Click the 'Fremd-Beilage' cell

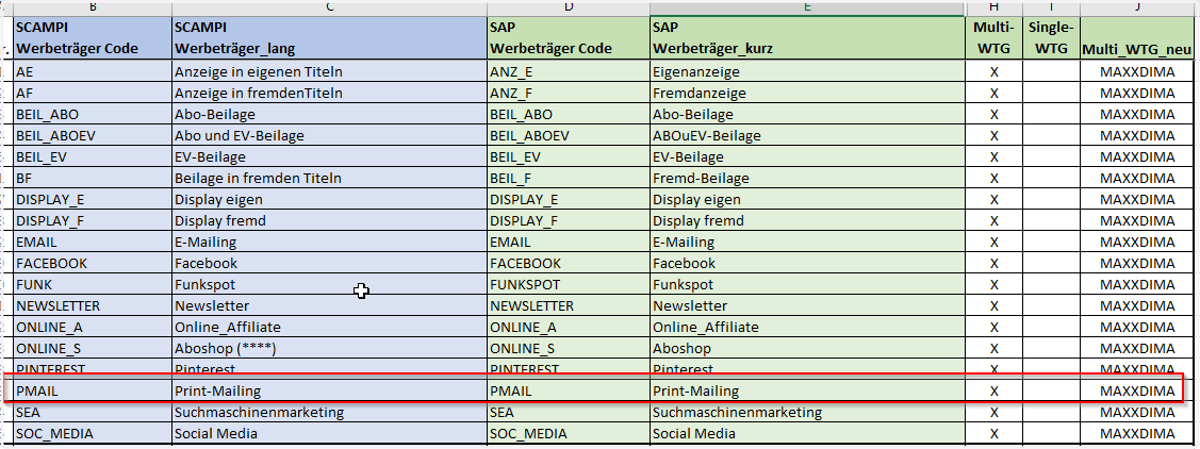click(x=807, y=178)
